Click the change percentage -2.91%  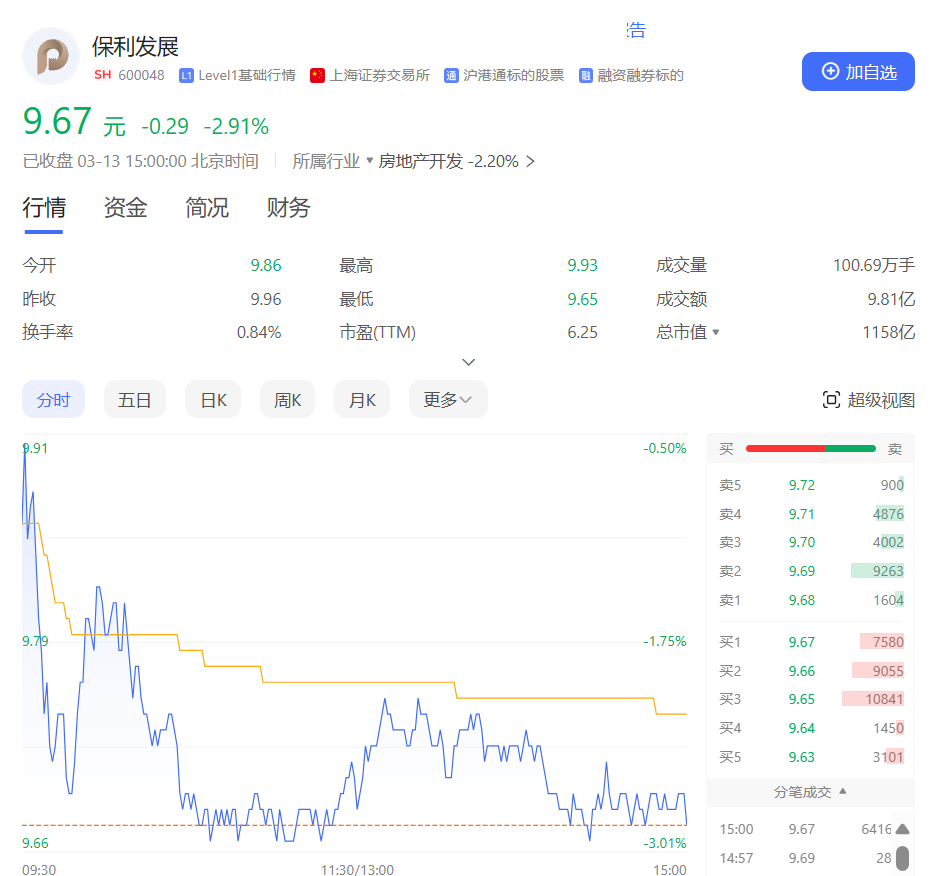(236, 127)
